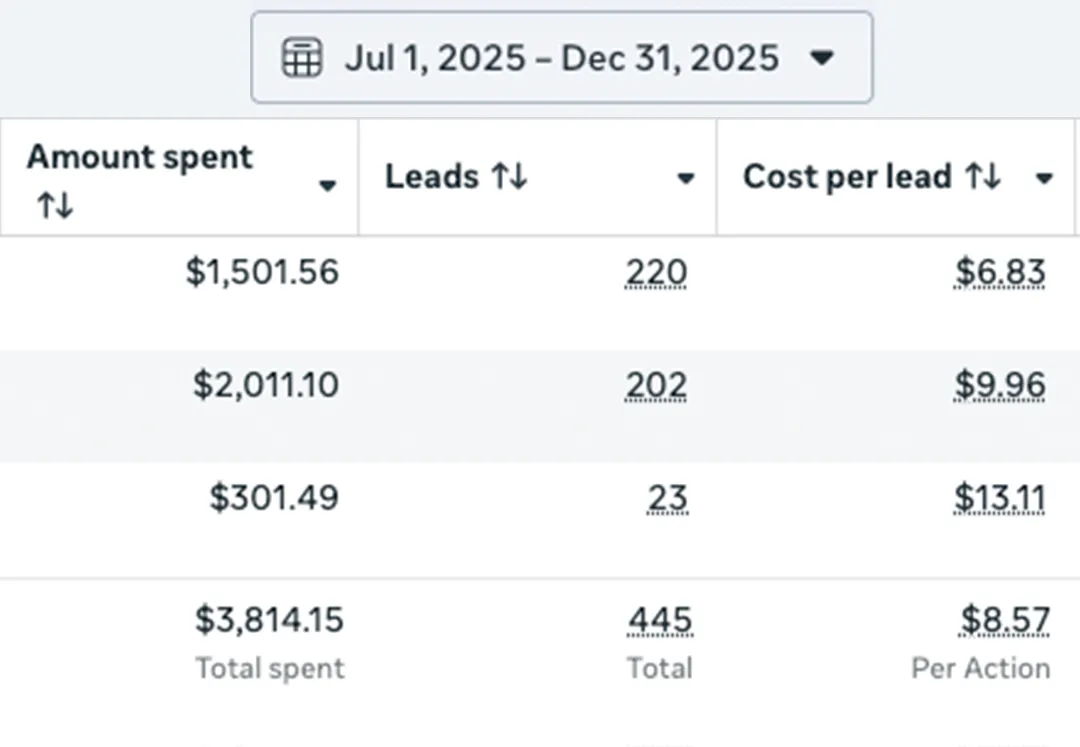Click the Cost per lead header
The image size is (1080, 747).
pos(847,177)
